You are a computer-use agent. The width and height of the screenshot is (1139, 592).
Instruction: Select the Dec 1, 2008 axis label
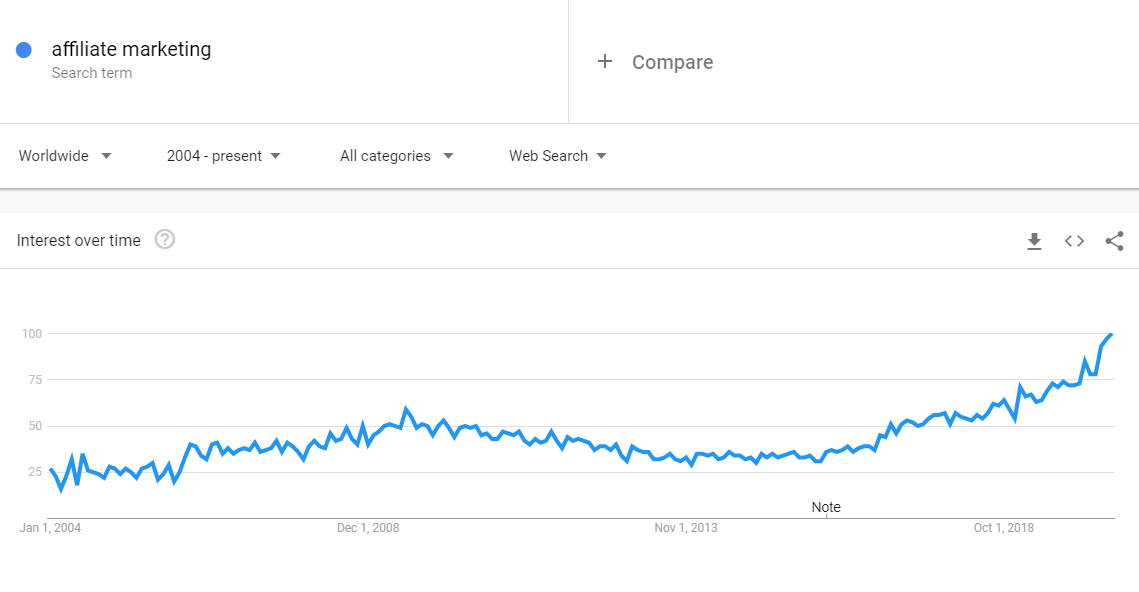(x=368, y=528)
